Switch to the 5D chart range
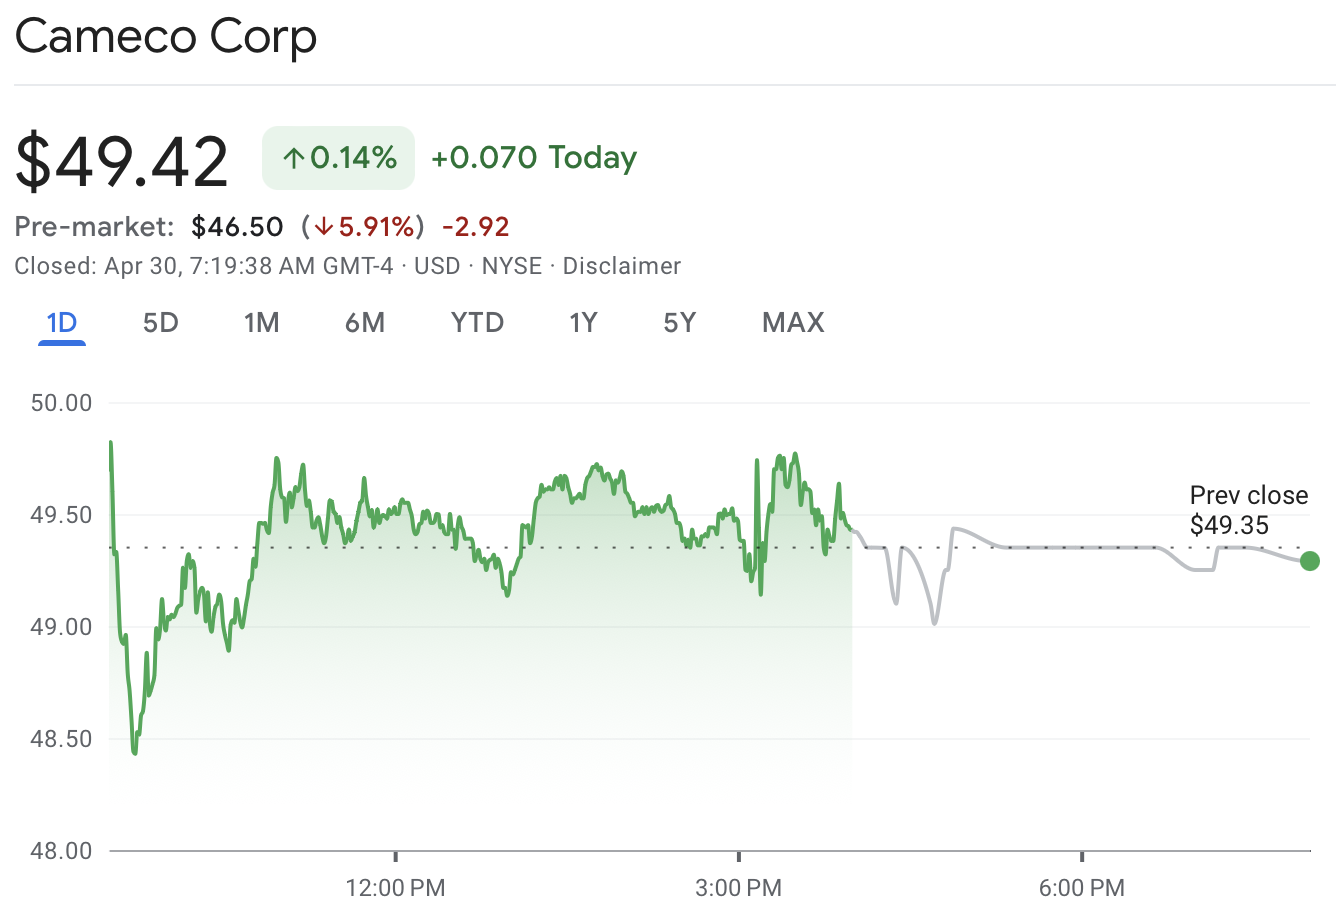Screen dimensions: 1336x920 tap(160, 323)
